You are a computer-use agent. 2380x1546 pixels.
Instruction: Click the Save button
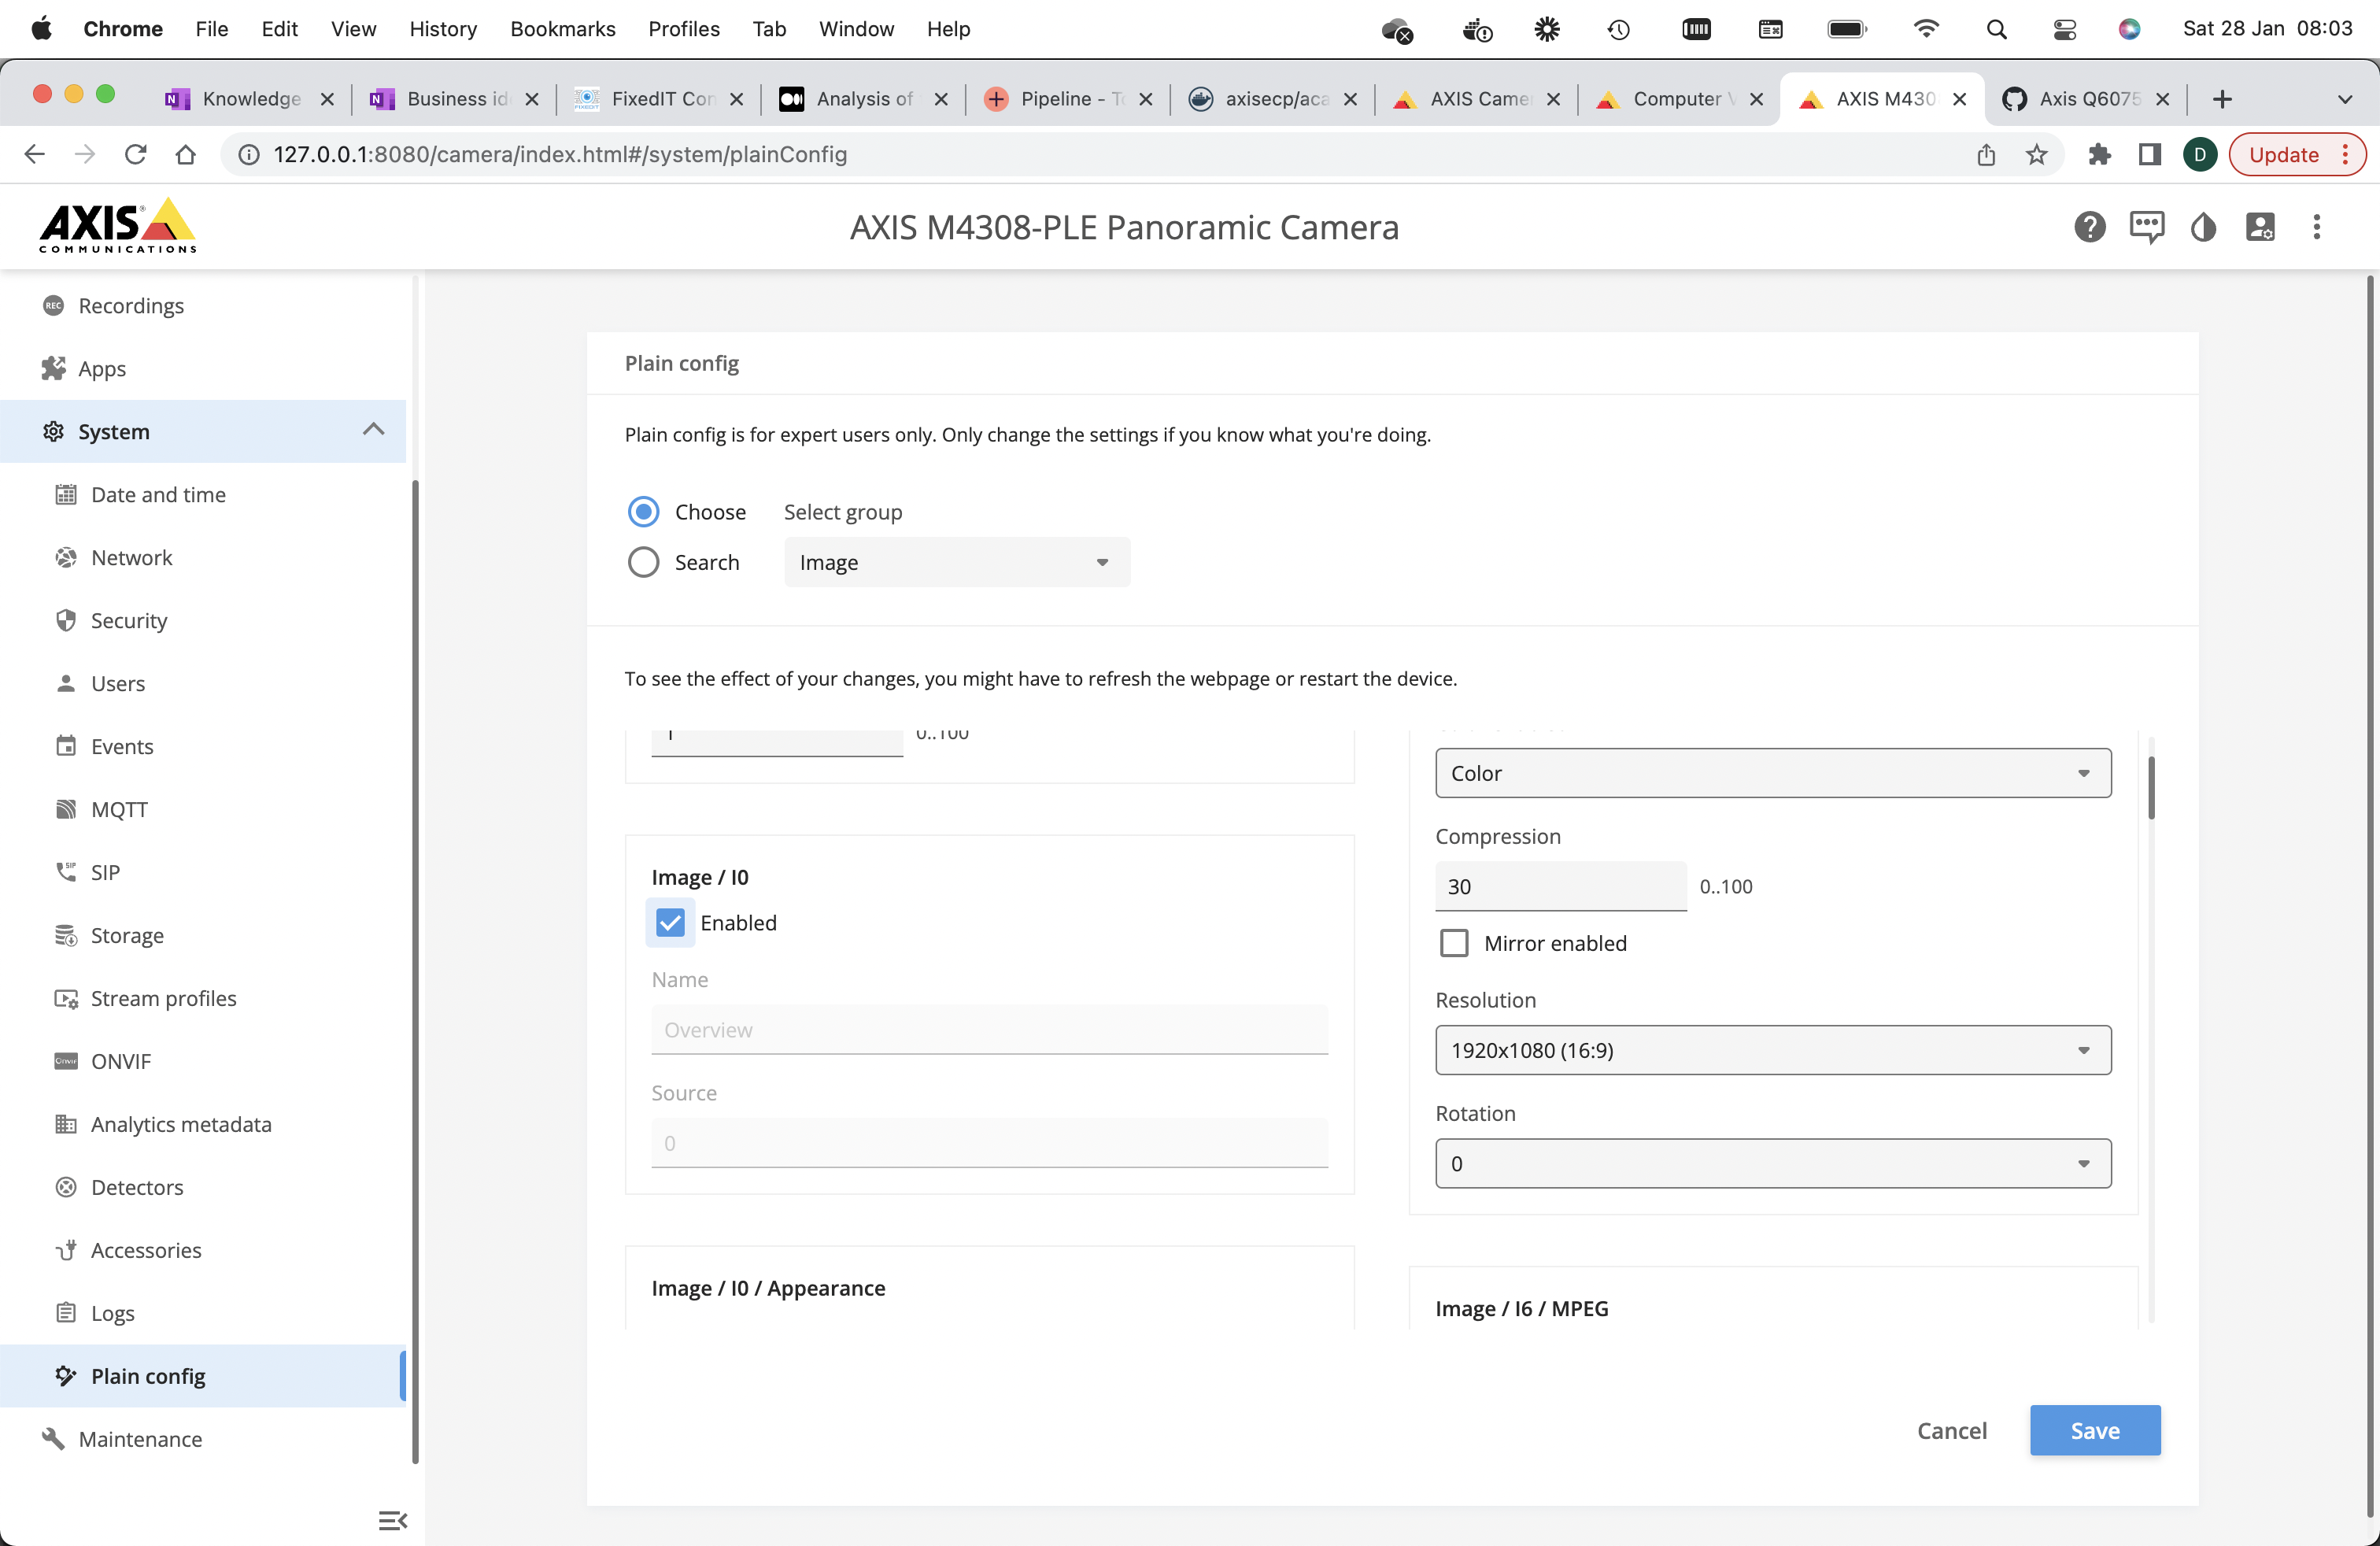2094,1430
